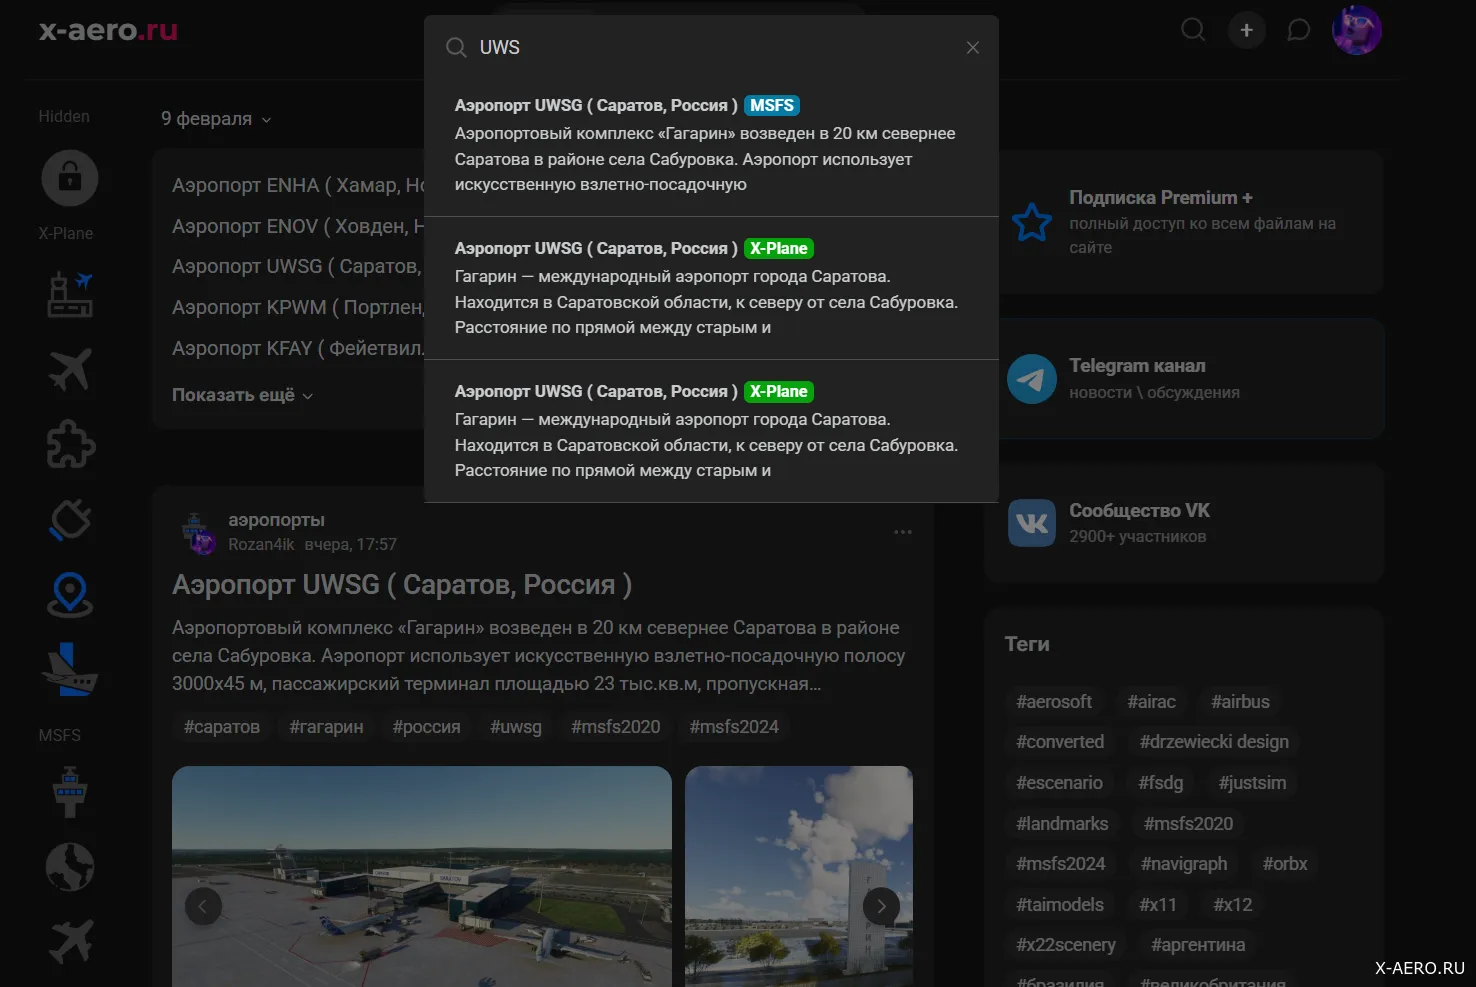
Task: Open the messages chat bubble icon
Action: click(x=1298, y=30)
